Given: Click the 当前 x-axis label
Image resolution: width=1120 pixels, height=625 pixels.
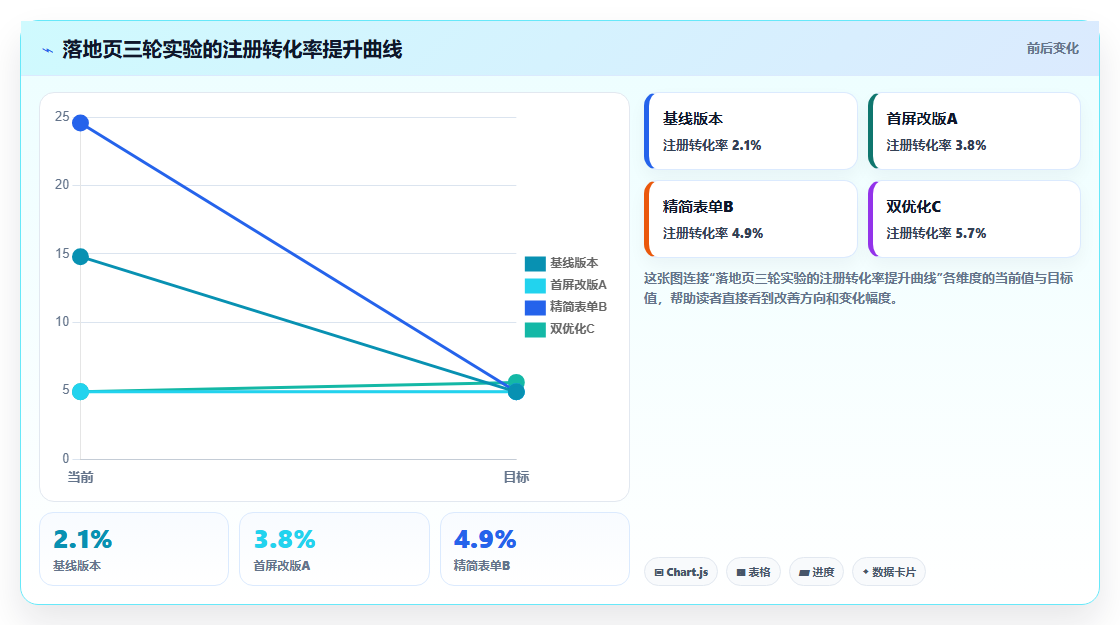Looking at the screenshot, I should click(80, 477).
